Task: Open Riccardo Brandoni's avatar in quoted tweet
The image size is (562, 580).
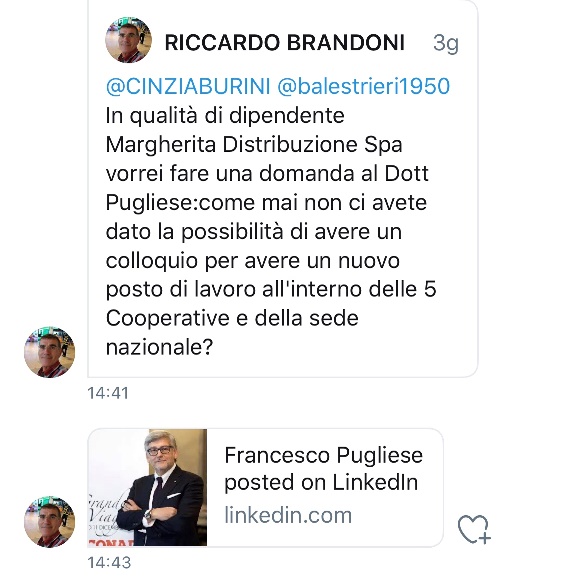Action: [128, 40]
